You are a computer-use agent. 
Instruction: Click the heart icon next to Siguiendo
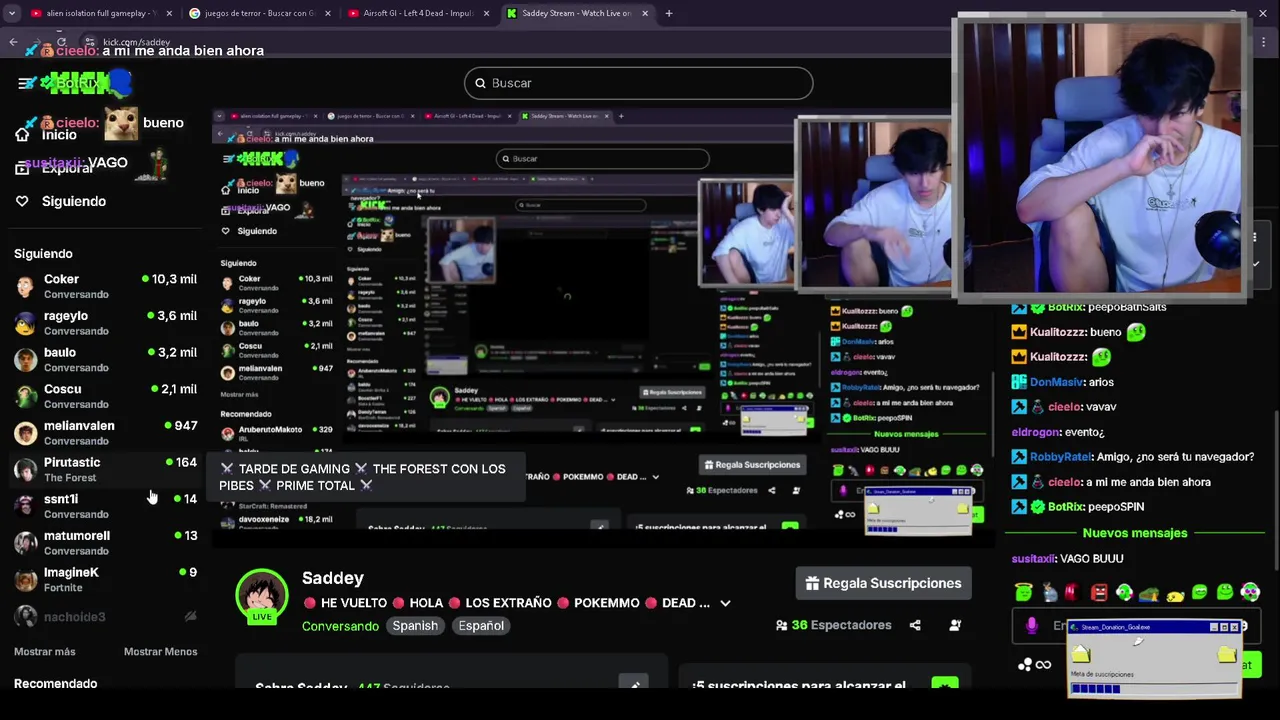pos(22,201)
